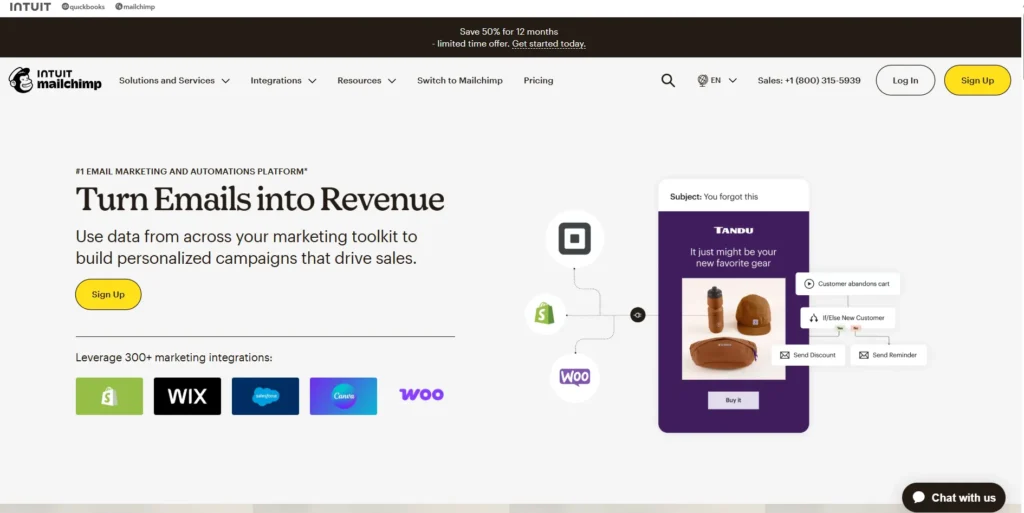Click the Salesforce tile logo
Screen dimensions: 1024x513
click(265, 396)
